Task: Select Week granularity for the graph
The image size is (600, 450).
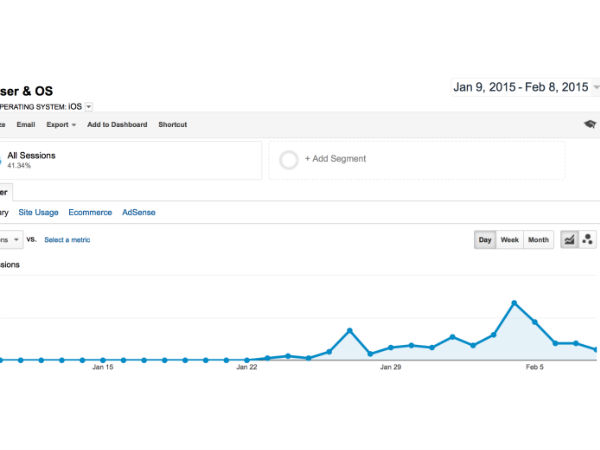Action: pos(509,240)
